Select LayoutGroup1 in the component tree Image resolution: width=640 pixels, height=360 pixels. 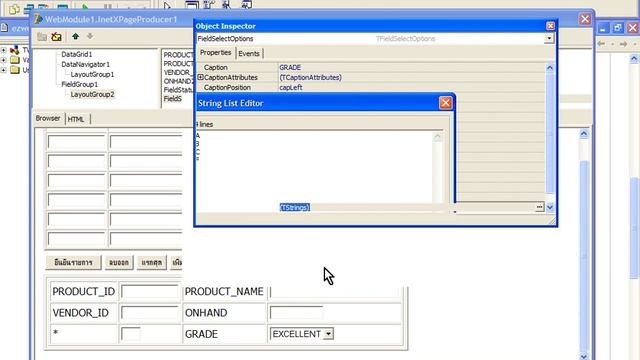(x=92, y=74)
